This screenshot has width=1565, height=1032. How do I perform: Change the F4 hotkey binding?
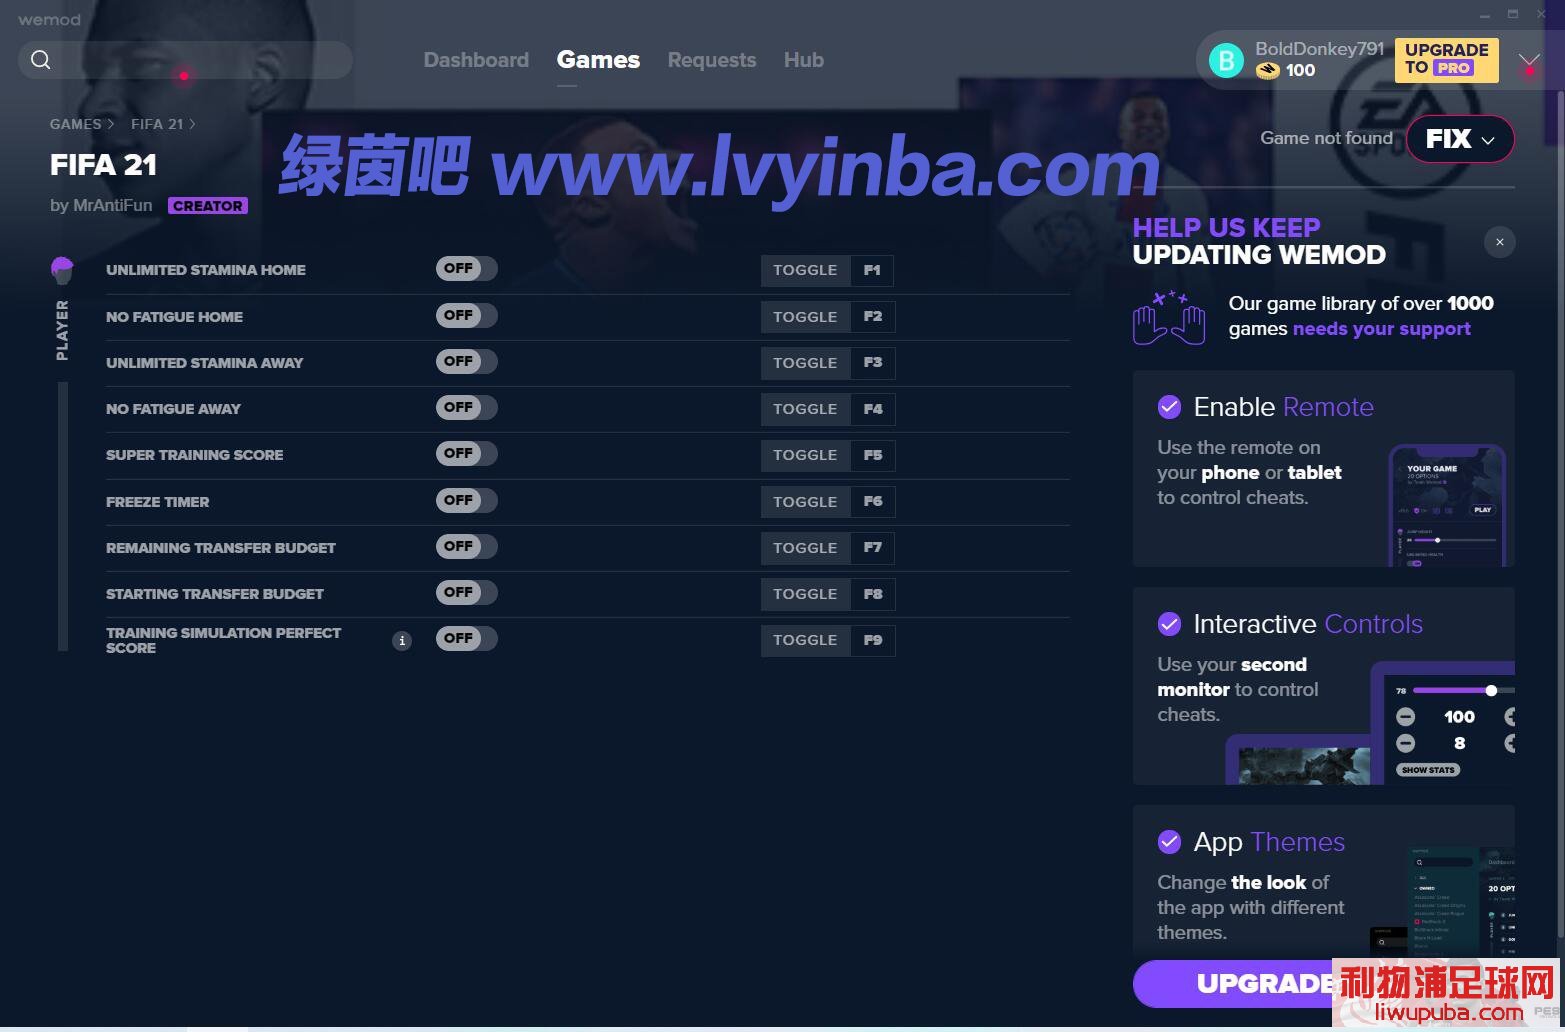(x=873, y=409)
